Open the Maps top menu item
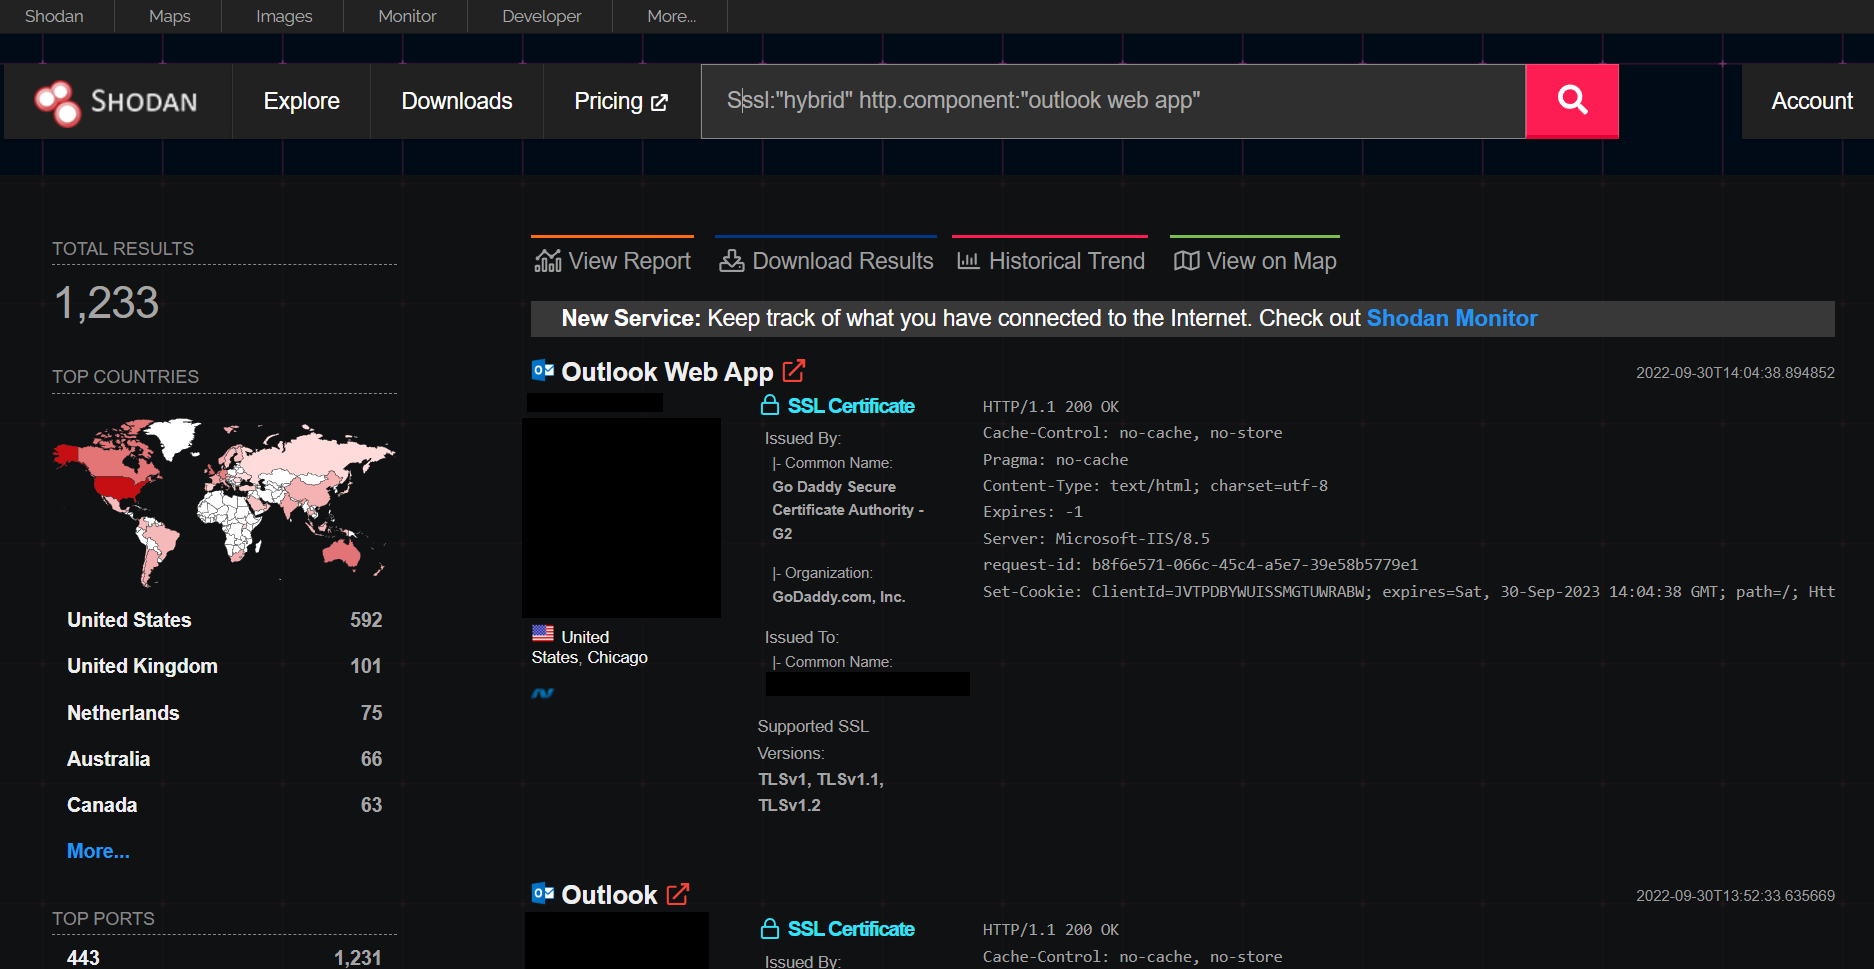 [169, 16]
